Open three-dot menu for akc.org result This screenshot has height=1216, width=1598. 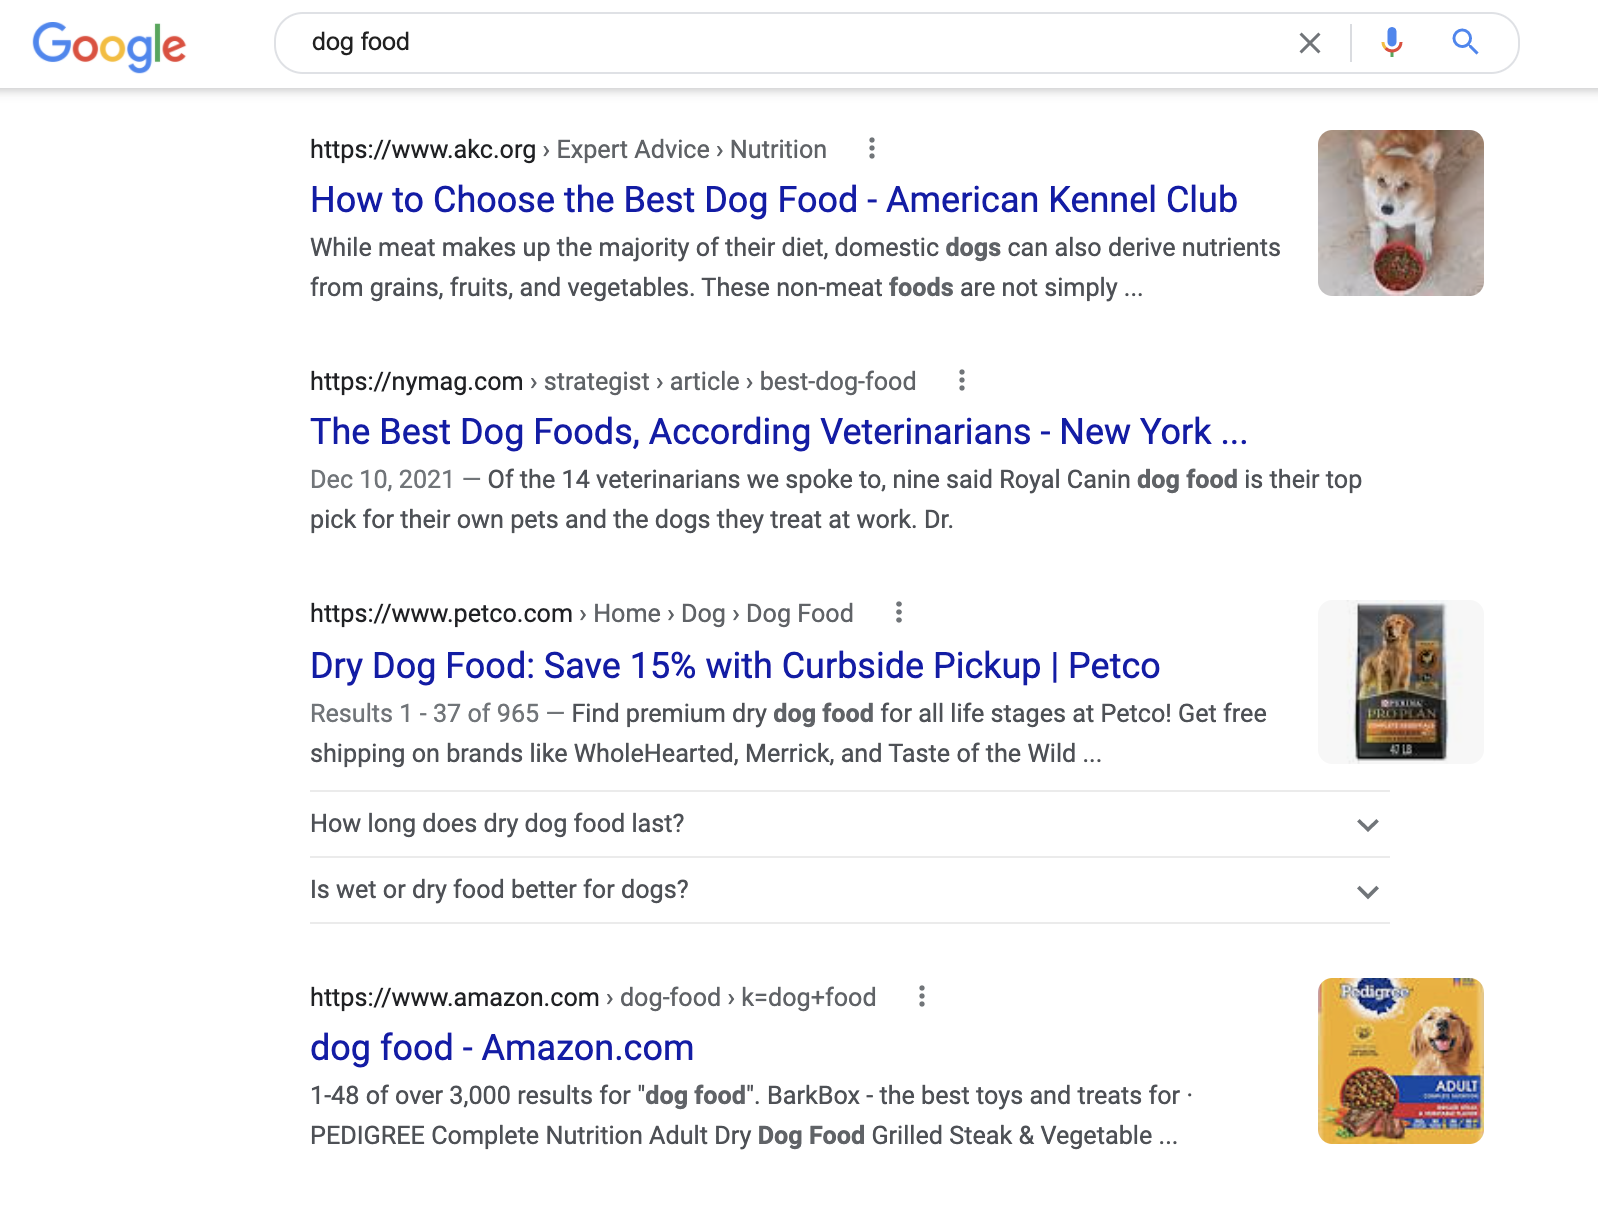point(872,149)
